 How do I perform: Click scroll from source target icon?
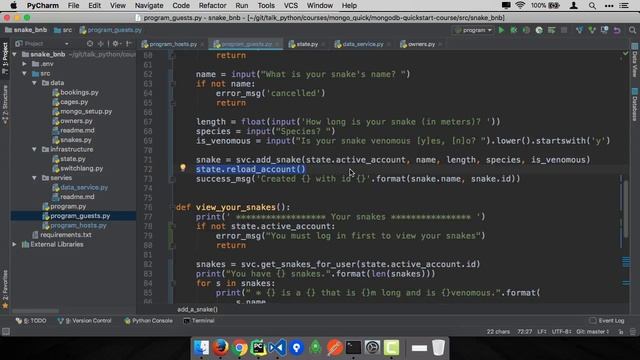coord(90,43)
